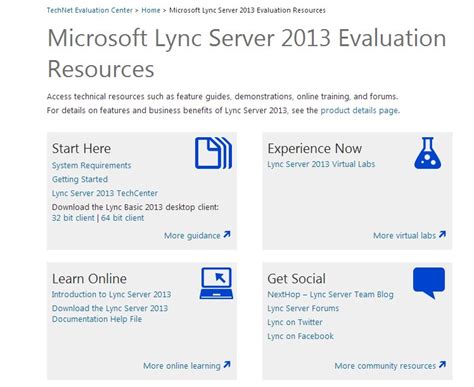Click the arrow icon beside More online learning
474x387 pixels.
coord(227,364)
